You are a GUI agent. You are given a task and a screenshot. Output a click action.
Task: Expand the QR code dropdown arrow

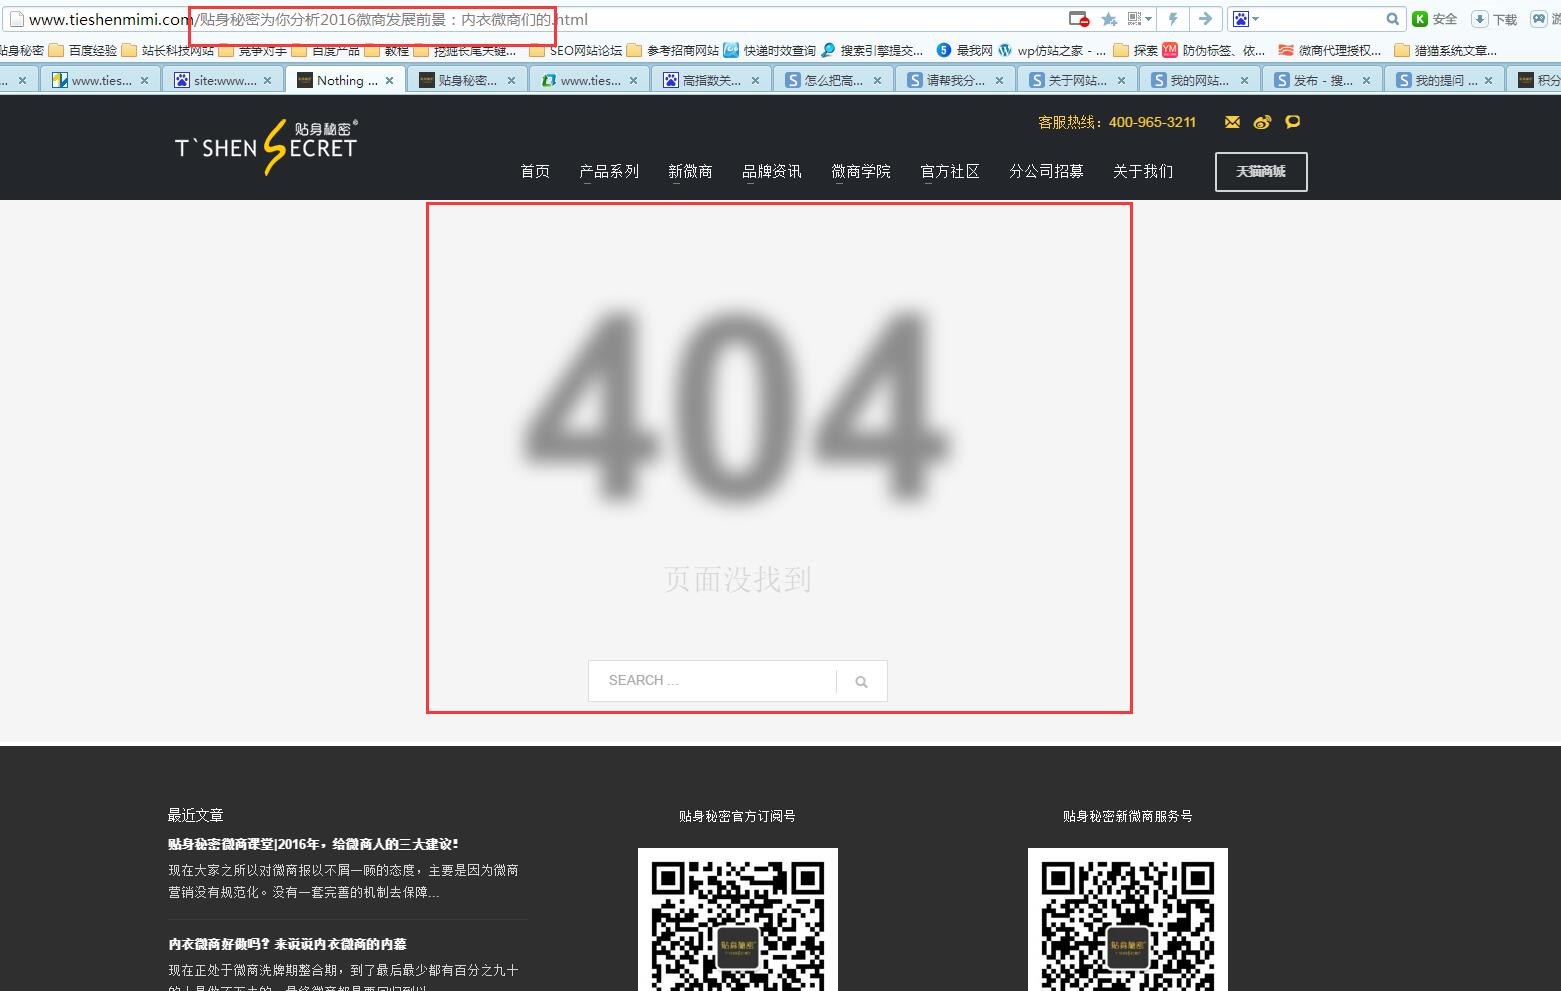coord(1149,19)
